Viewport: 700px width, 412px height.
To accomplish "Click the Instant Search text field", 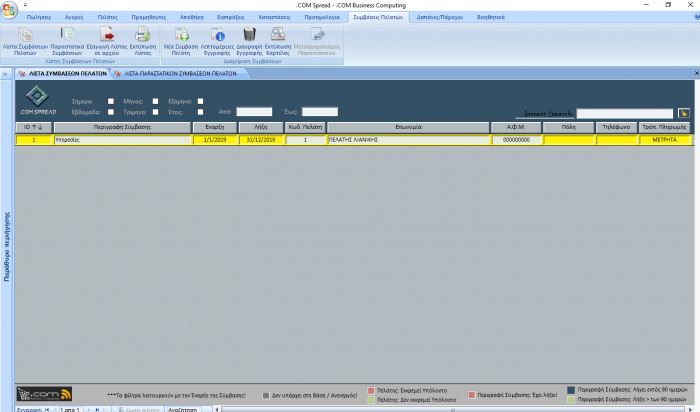I will (625, 113).
